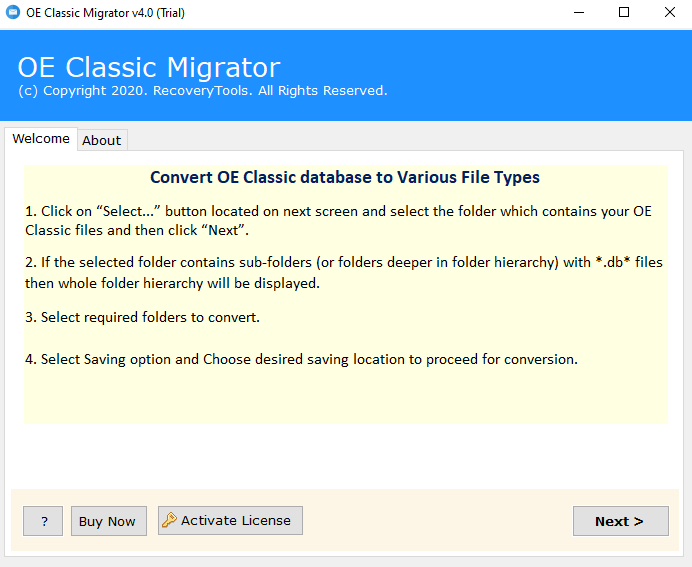Maximize the OE Classic Migrator window
This screenshot has height=567, width=692.
pyautogui.click(x=624, y=12)
